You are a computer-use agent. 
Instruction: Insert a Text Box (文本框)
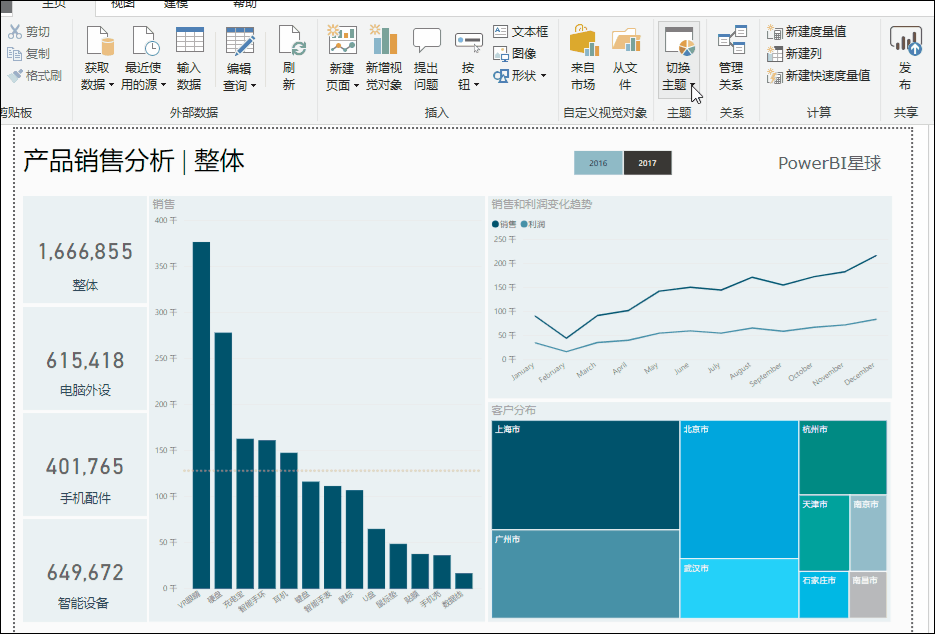[x=520, y=32]
